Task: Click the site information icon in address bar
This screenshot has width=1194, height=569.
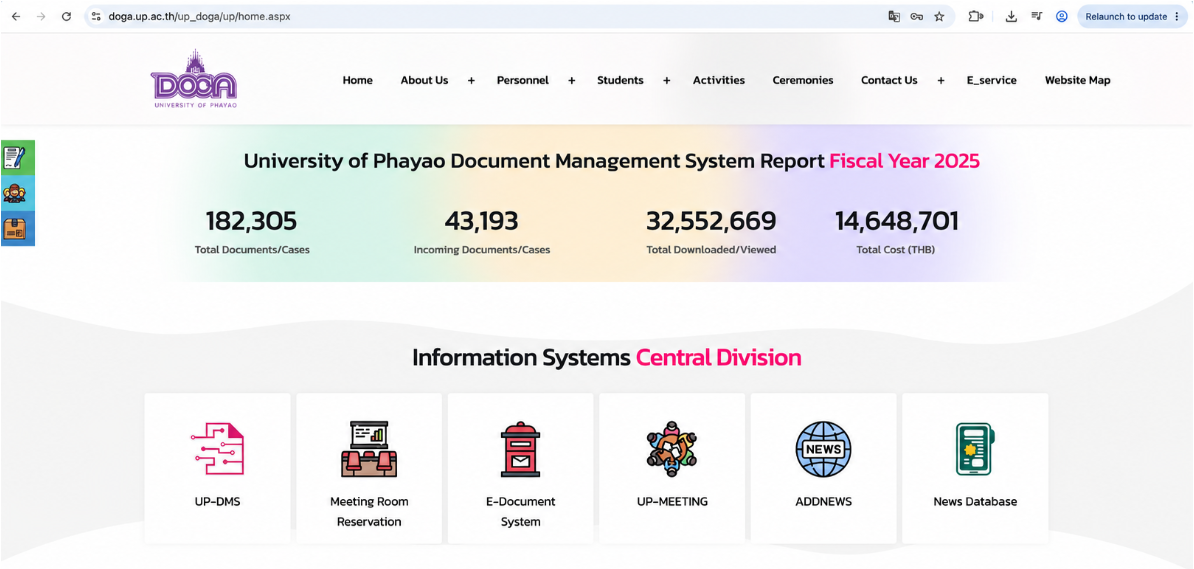Action: click(95, 16)
